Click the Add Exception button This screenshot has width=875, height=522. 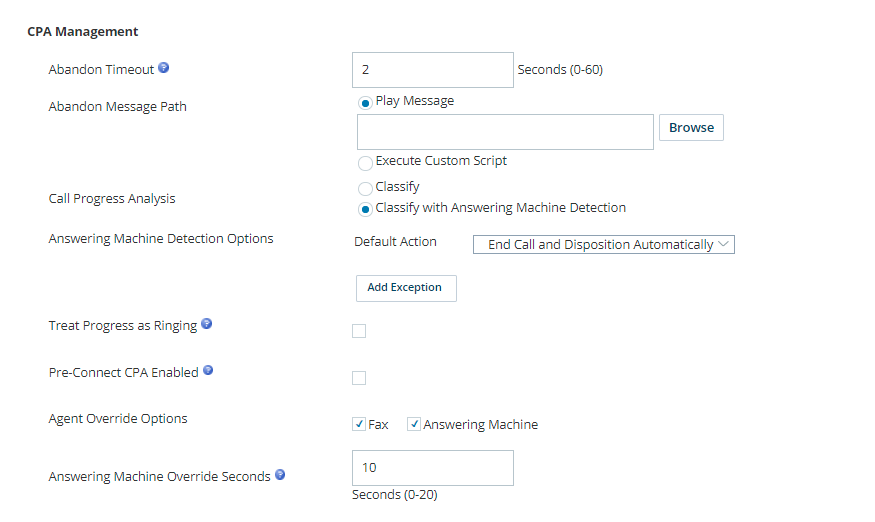coord(406,288)
